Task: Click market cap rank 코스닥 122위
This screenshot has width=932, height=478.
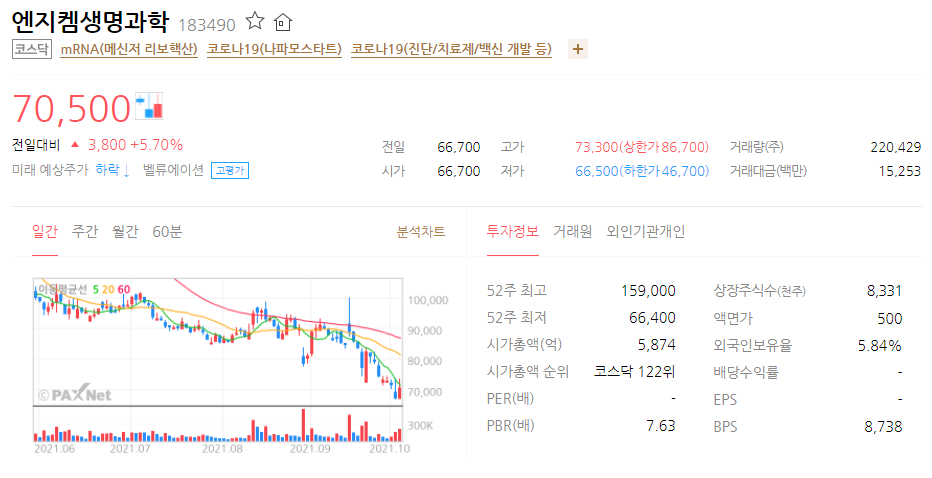Action: [635, 372]
